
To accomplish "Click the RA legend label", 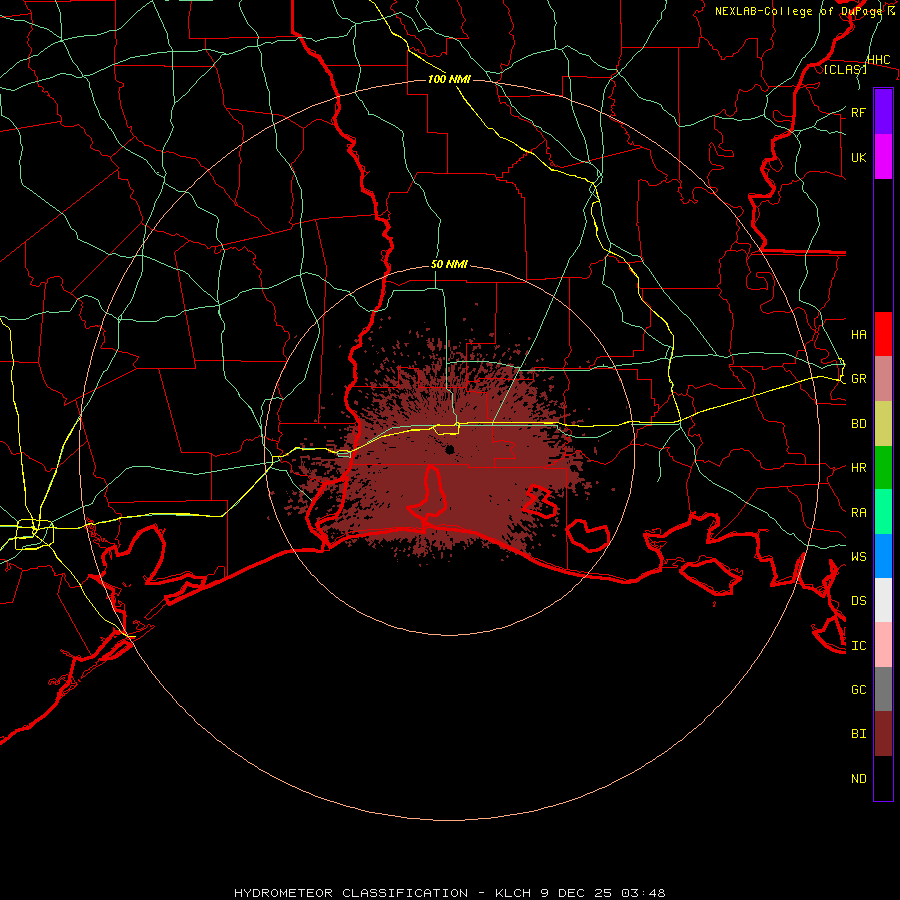I will point(858,512).
